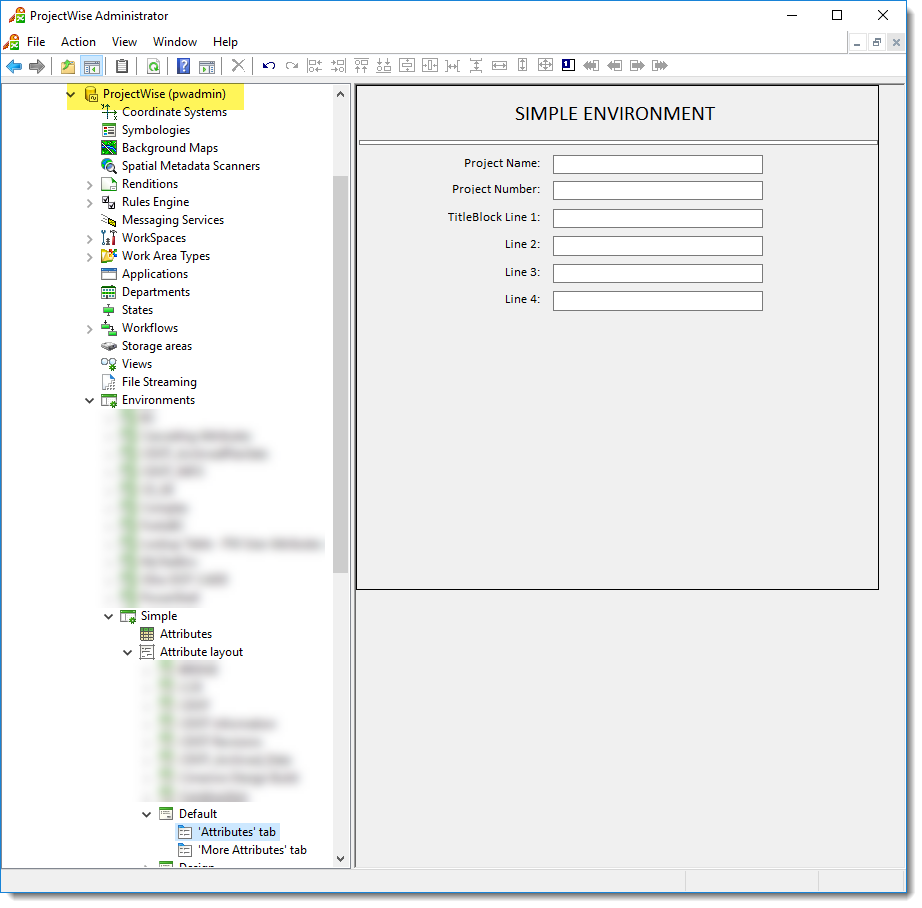Click the TitleBlock Line 1 input field
This screenshot has width=922, height=908.
pyautogui.click(x=657, y=218)
